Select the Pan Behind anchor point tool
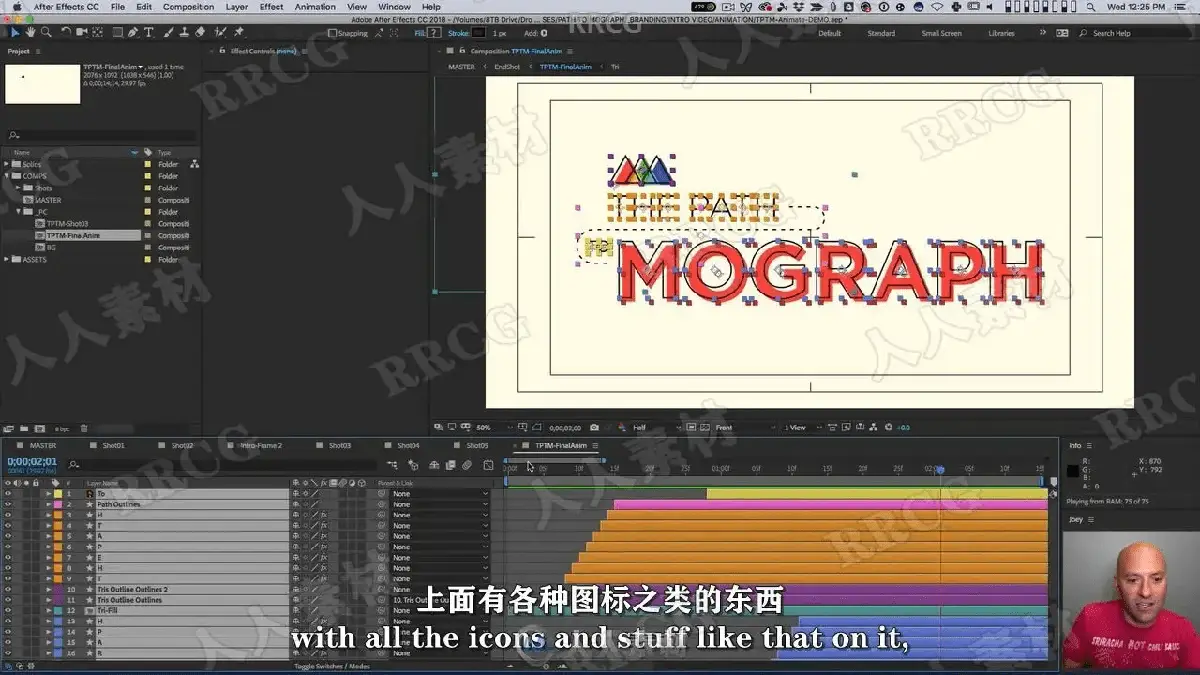Viewport: 1200px width, 675px height. pos(97,32)
